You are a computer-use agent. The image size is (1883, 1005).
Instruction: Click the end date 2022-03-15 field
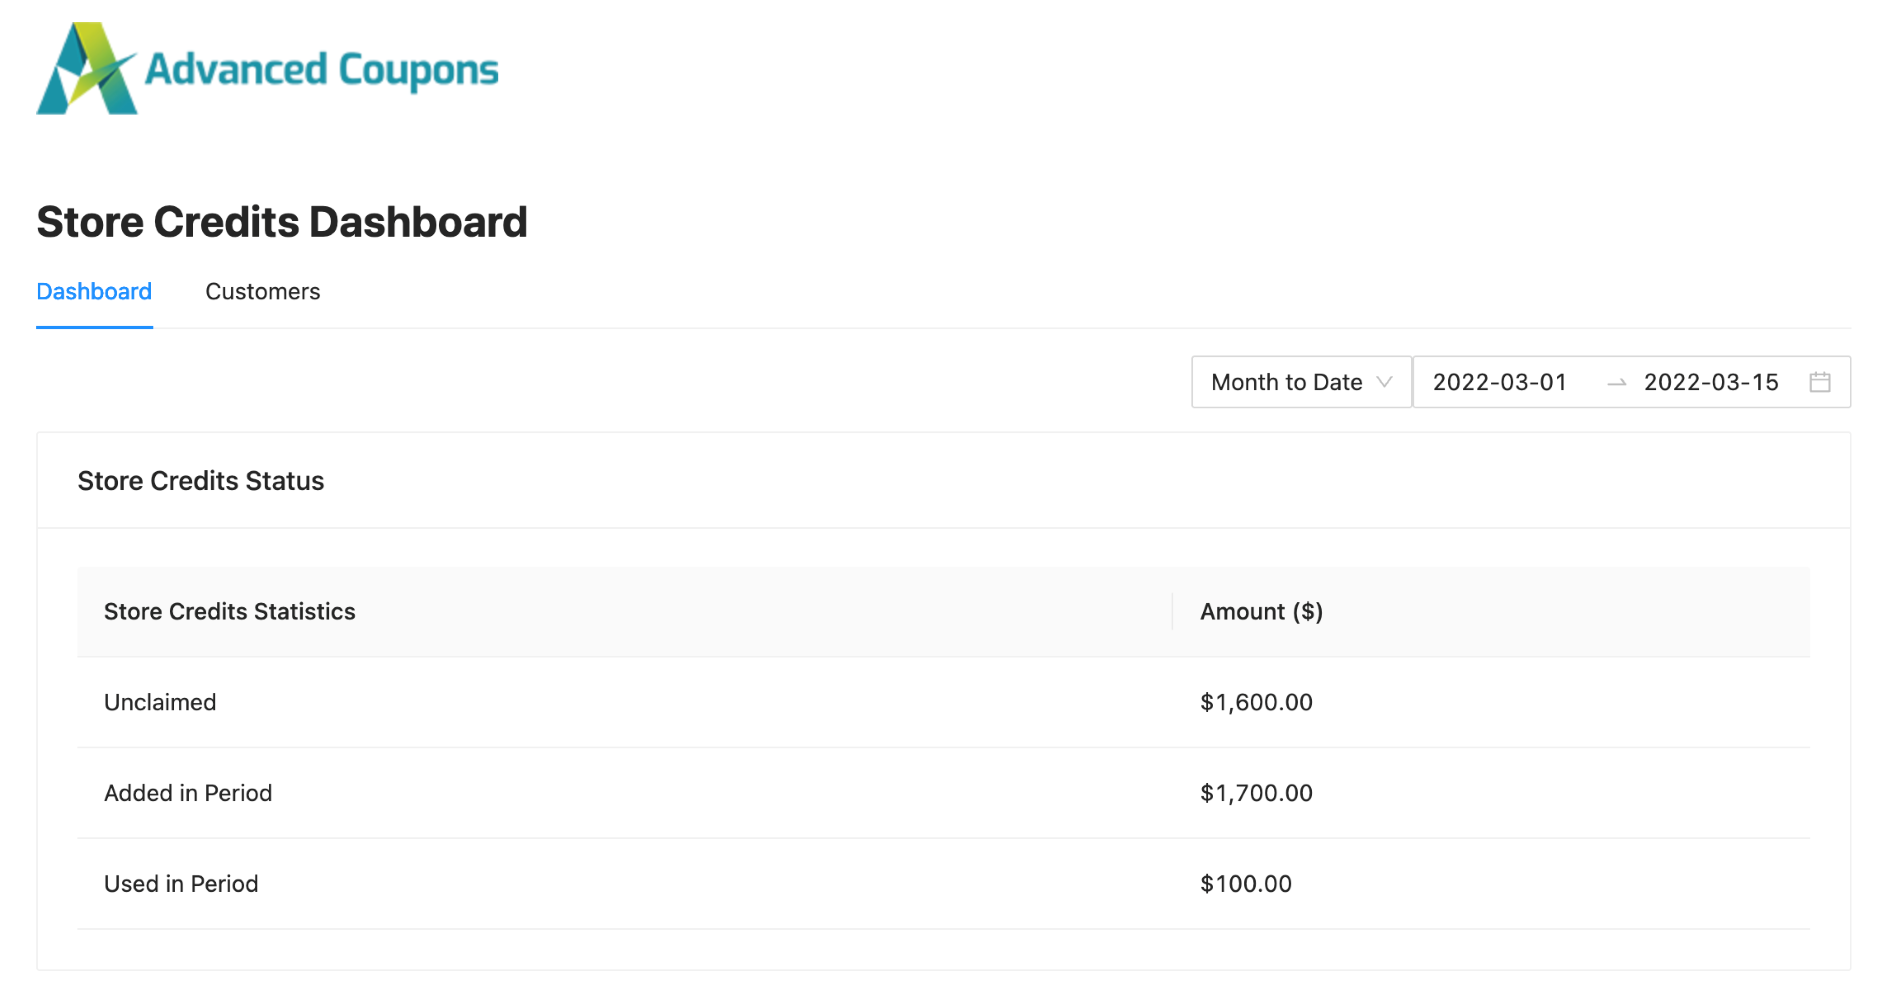pyautogui.click(x=1711, y=382)
